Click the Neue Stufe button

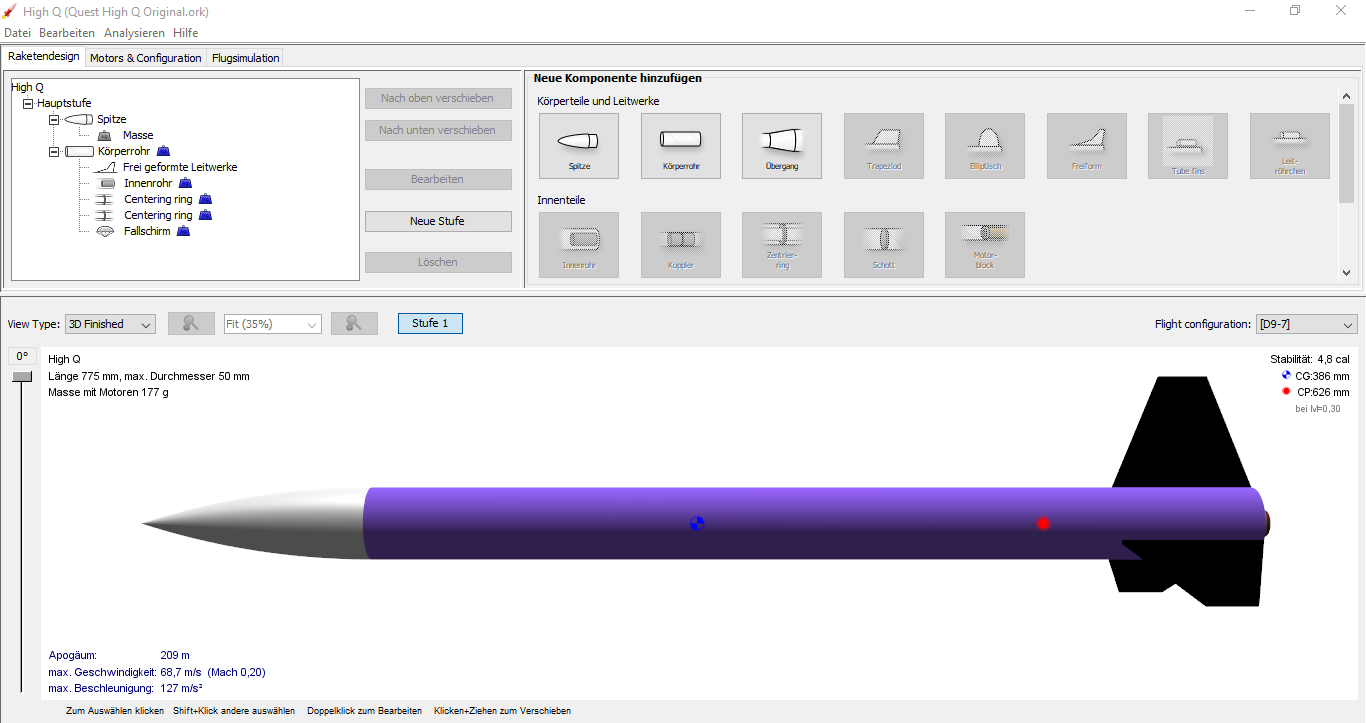click(437, 221)
